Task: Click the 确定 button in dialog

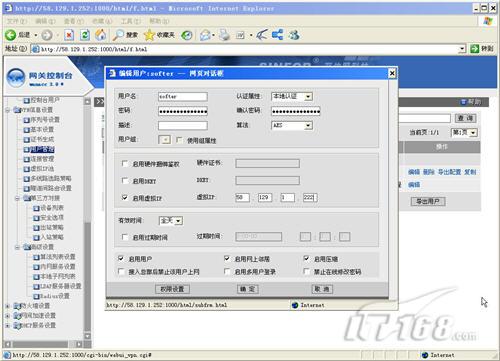Action: click(x=248, y=289)
